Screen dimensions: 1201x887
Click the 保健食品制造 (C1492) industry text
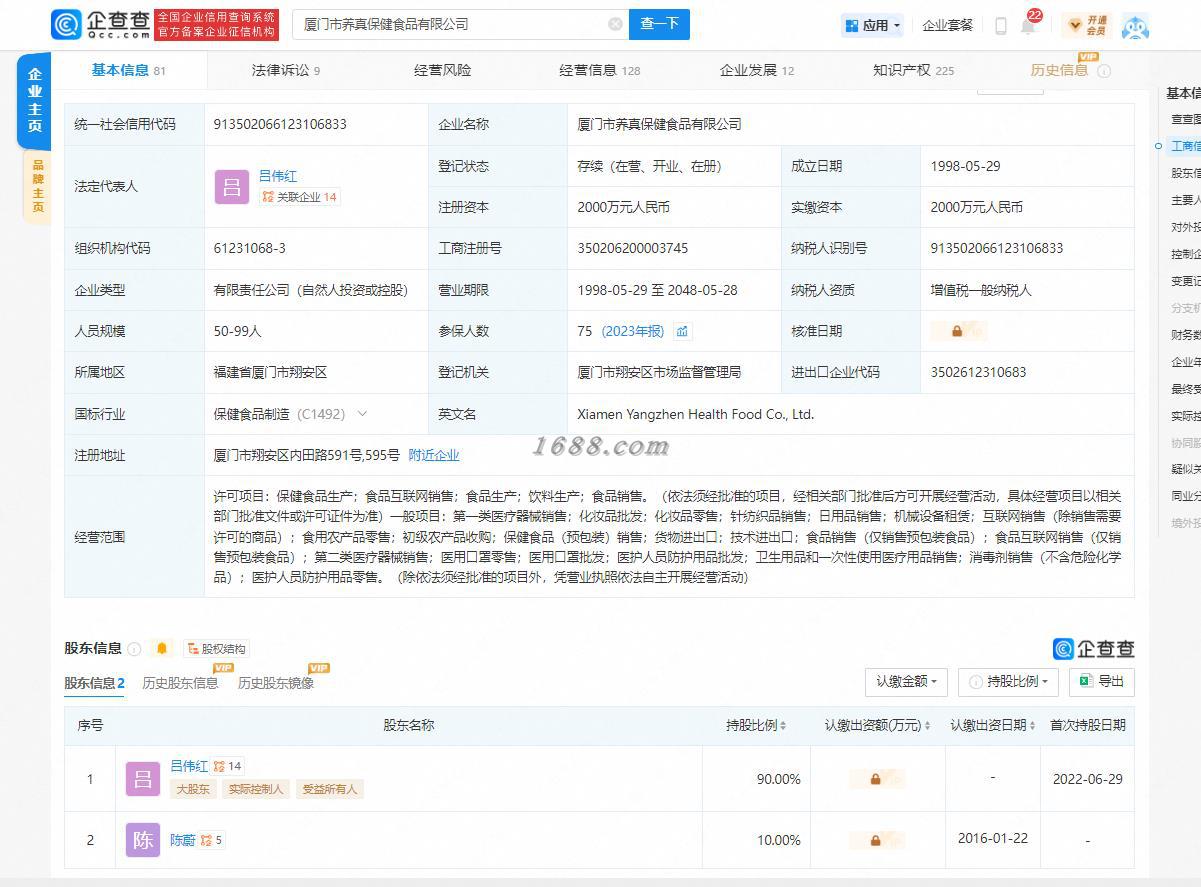click(x=279, y=414)
